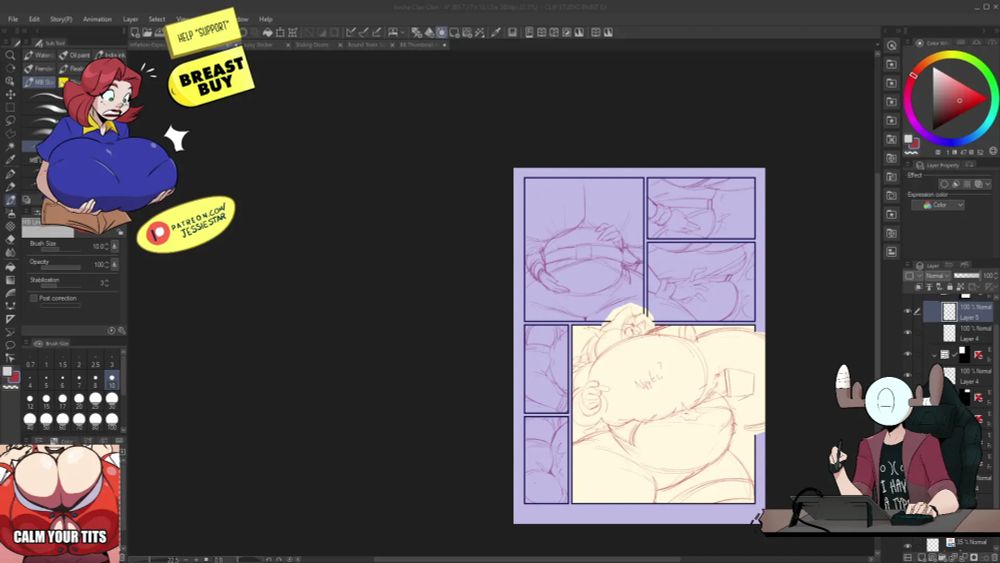Select the Pen tool
1000x563 pixels.
coord(10,173)
